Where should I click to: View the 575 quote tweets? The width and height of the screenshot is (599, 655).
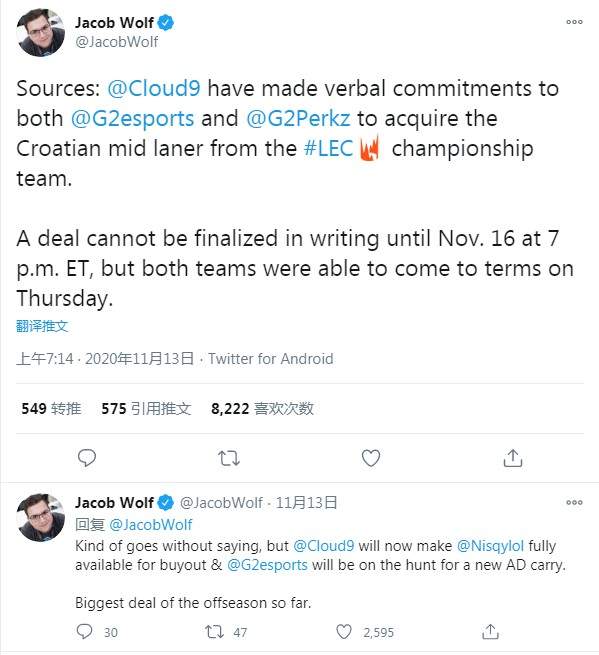click(x=146, y=409)
